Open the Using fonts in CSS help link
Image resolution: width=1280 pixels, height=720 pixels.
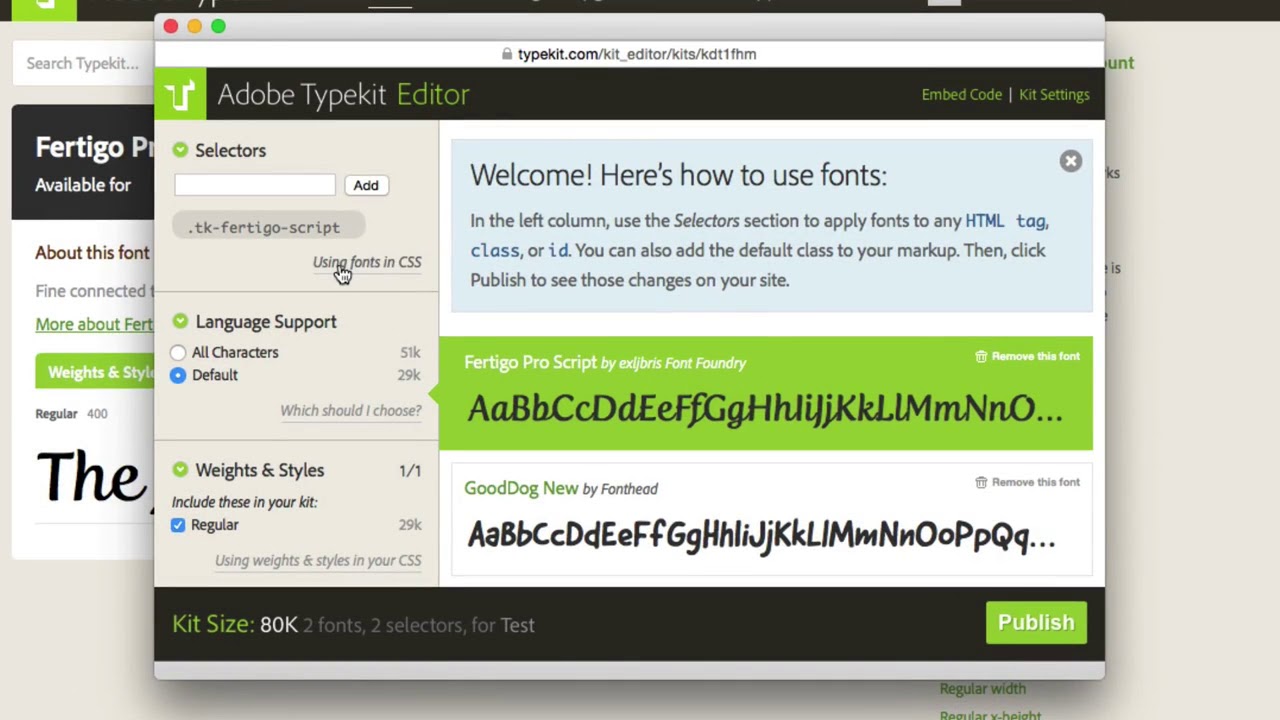click(x=367, y=262)
